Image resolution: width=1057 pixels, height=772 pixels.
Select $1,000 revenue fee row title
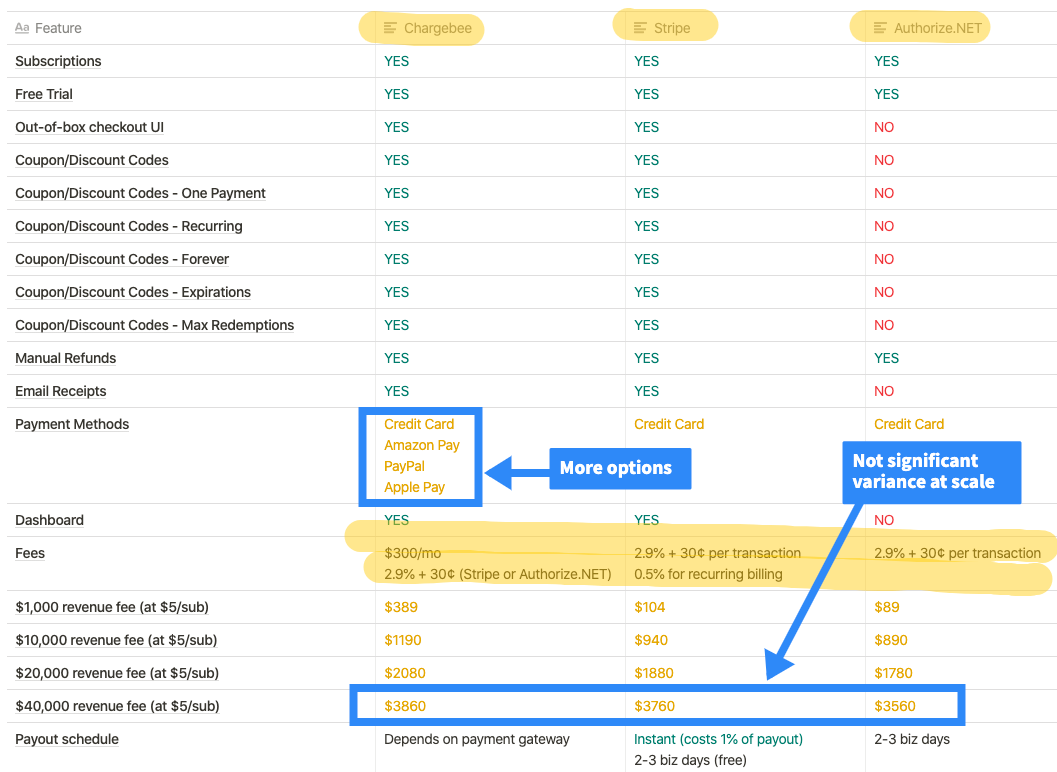point(112,607)
